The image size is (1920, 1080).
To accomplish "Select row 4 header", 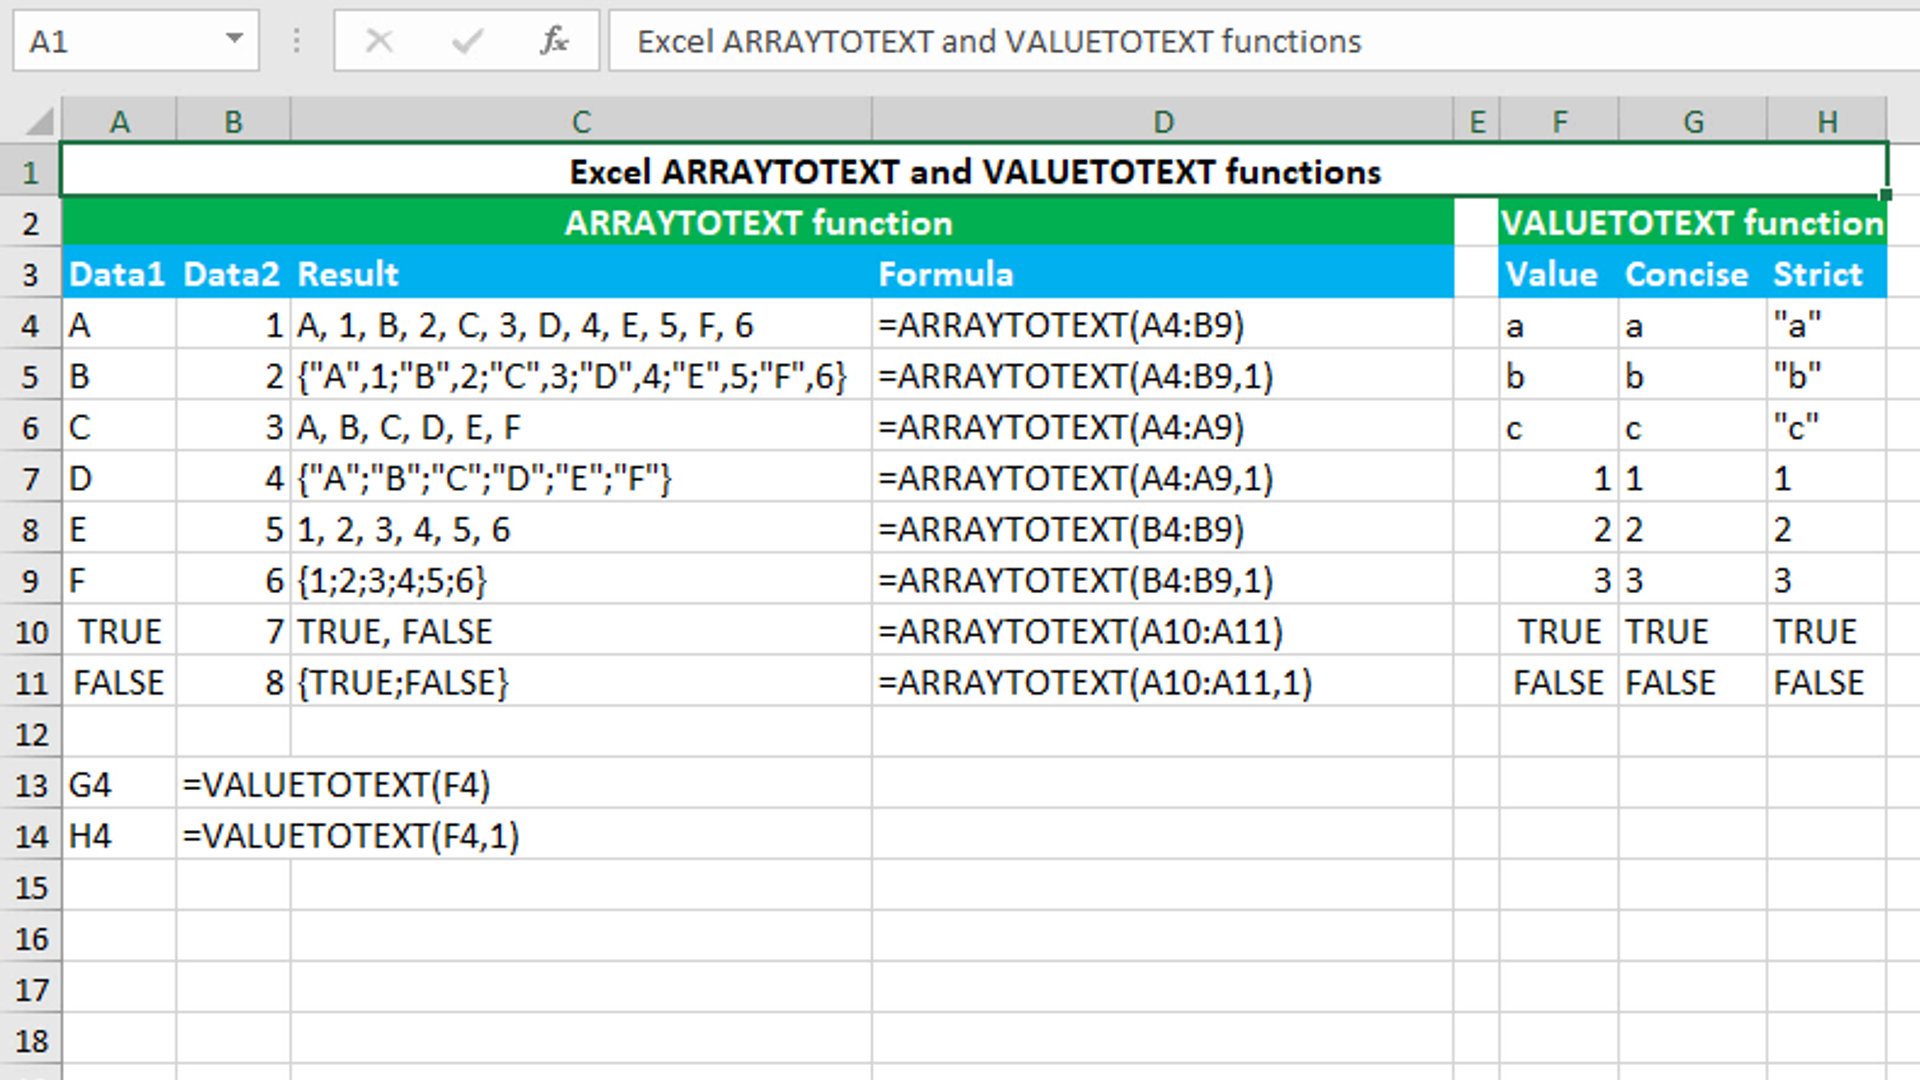I will [31, 326].
